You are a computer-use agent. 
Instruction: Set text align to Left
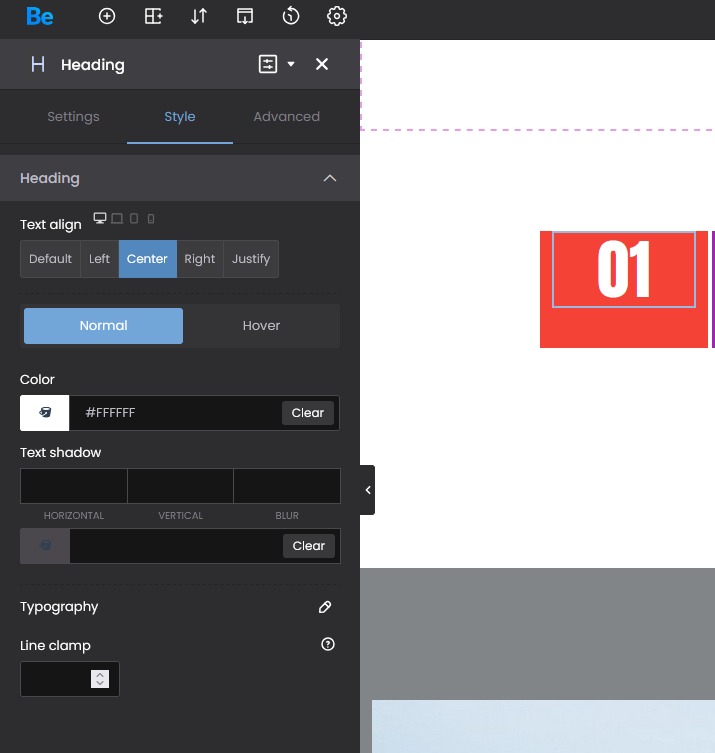point(99,259)
